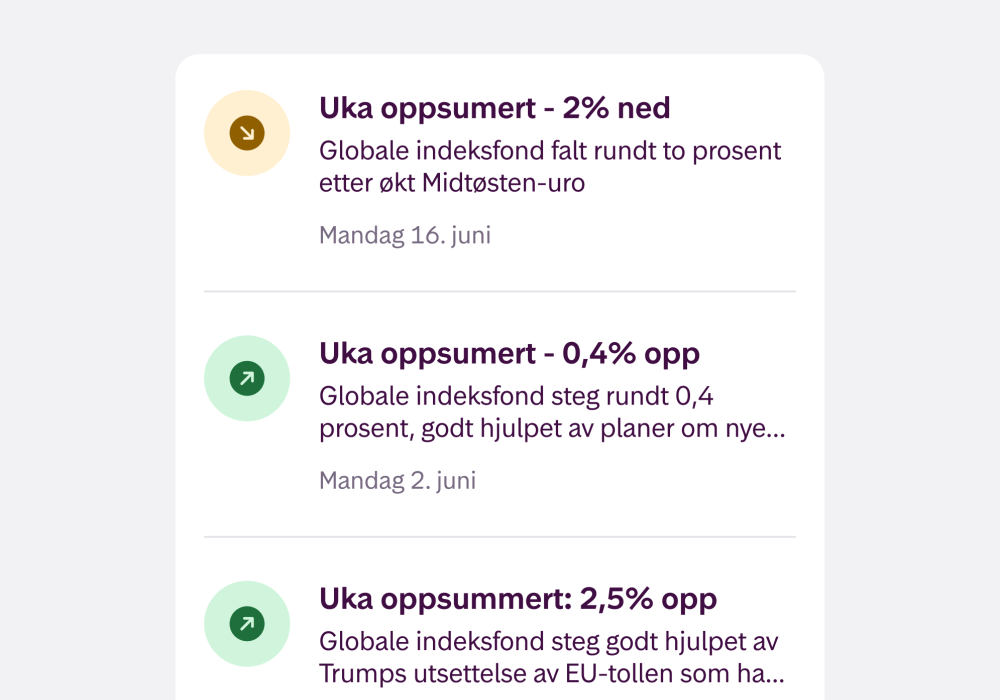The image size is (1000, 700).
Task: Click divider line below Mandag 2. juni
Action: tap(499, 537)
